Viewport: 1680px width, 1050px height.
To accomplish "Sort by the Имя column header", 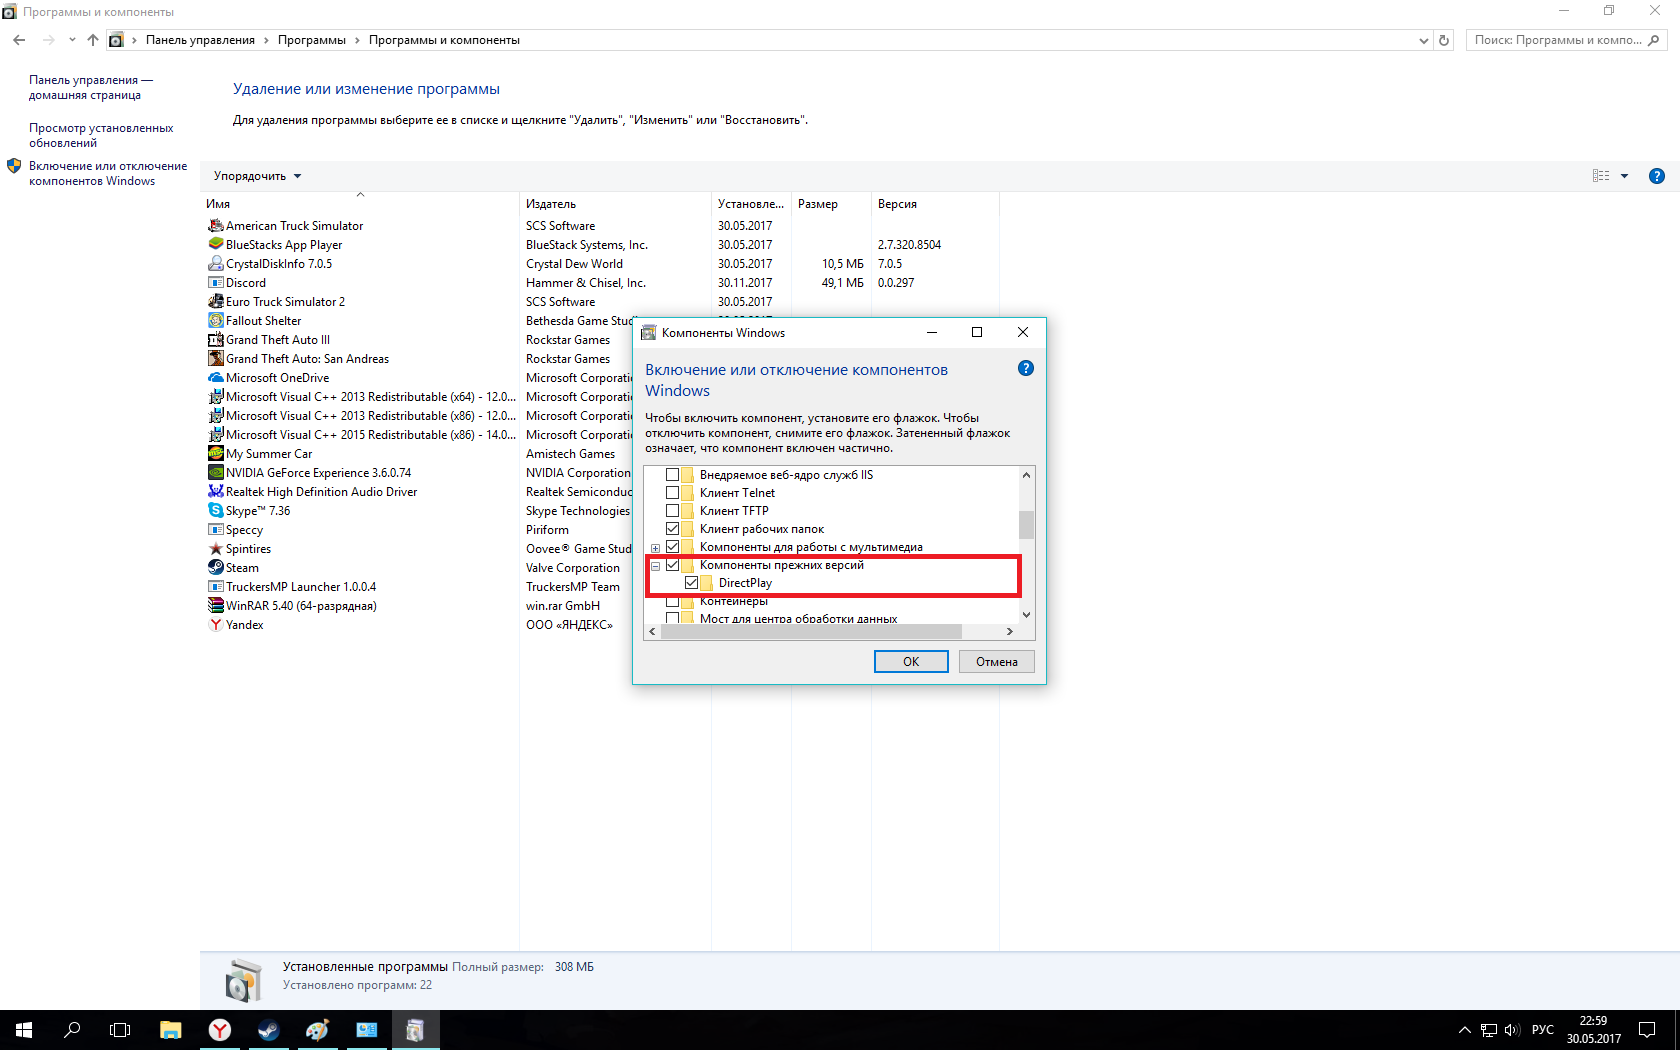I will (360, 204).
